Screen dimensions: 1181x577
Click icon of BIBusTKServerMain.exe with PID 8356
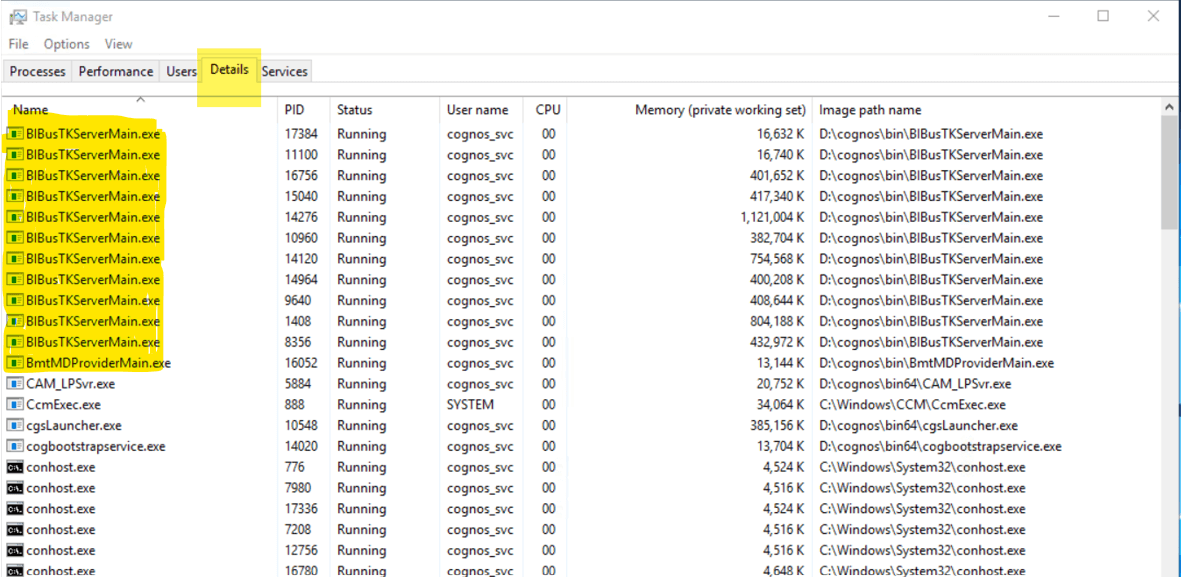coord(15,342)
